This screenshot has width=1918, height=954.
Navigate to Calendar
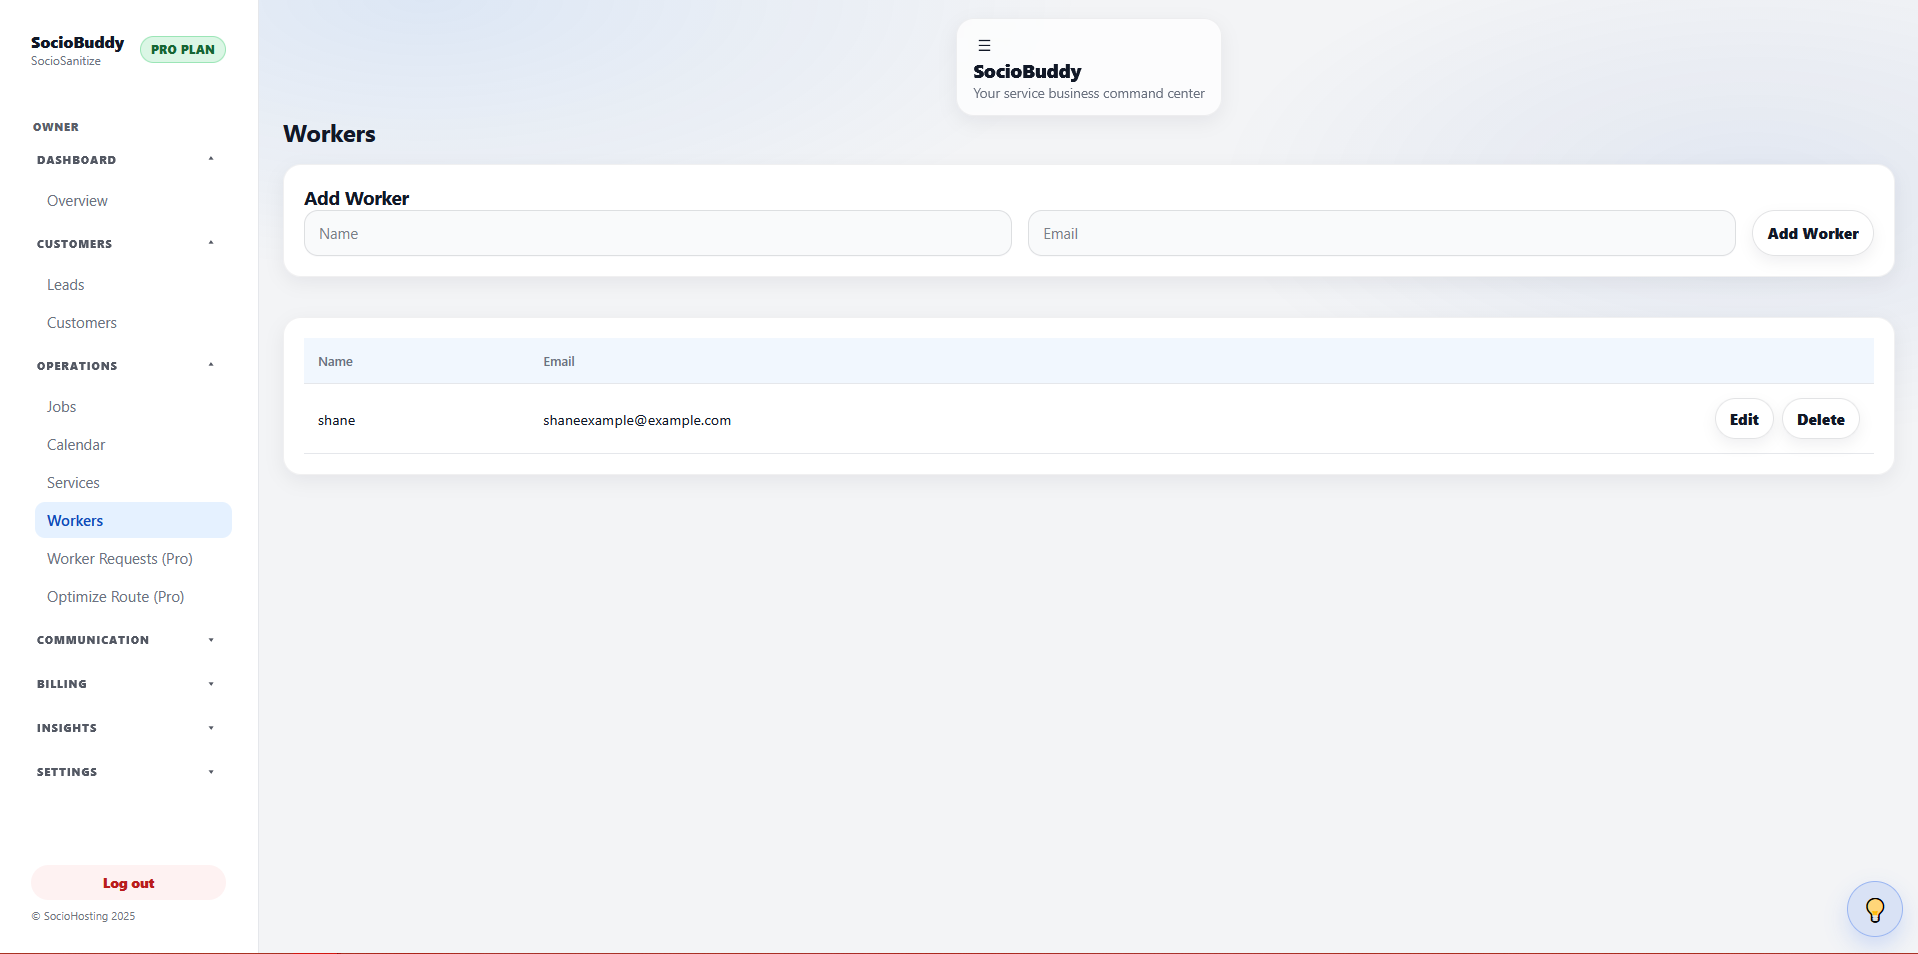click(x=76, y=445)
